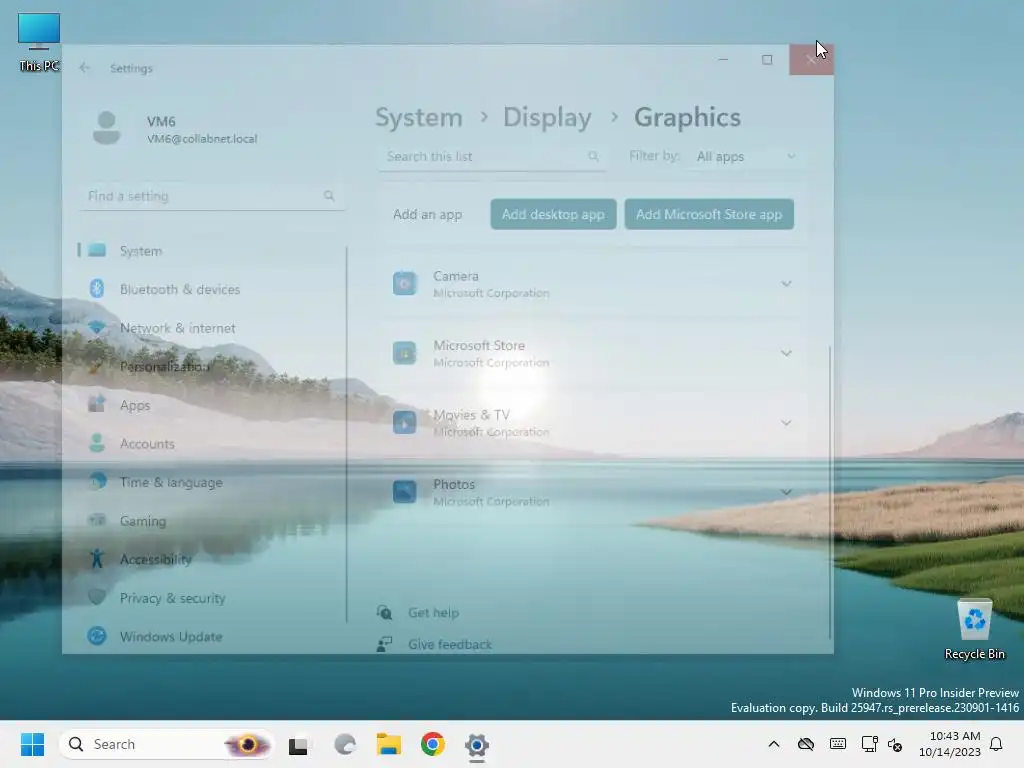Click the Camera app icon
This screenshot has width=1024, height=768.
(404, 283)
